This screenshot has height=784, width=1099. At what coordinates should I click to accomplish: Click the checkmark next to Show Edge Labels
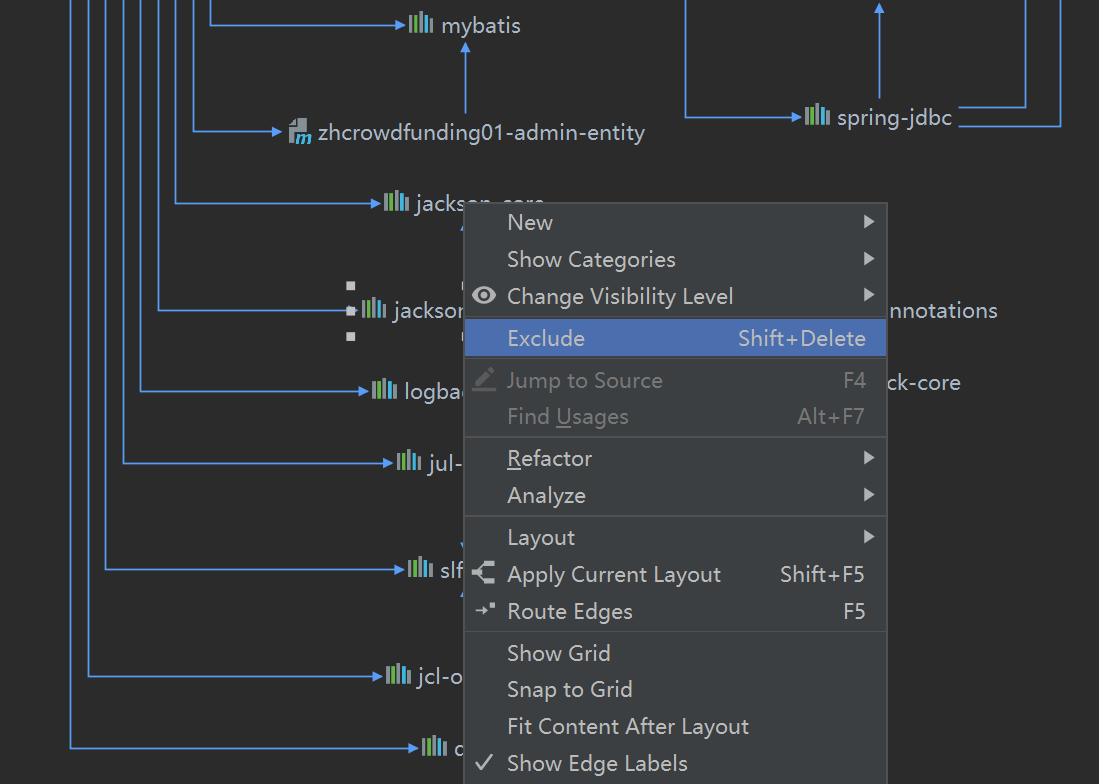point(484,762)
